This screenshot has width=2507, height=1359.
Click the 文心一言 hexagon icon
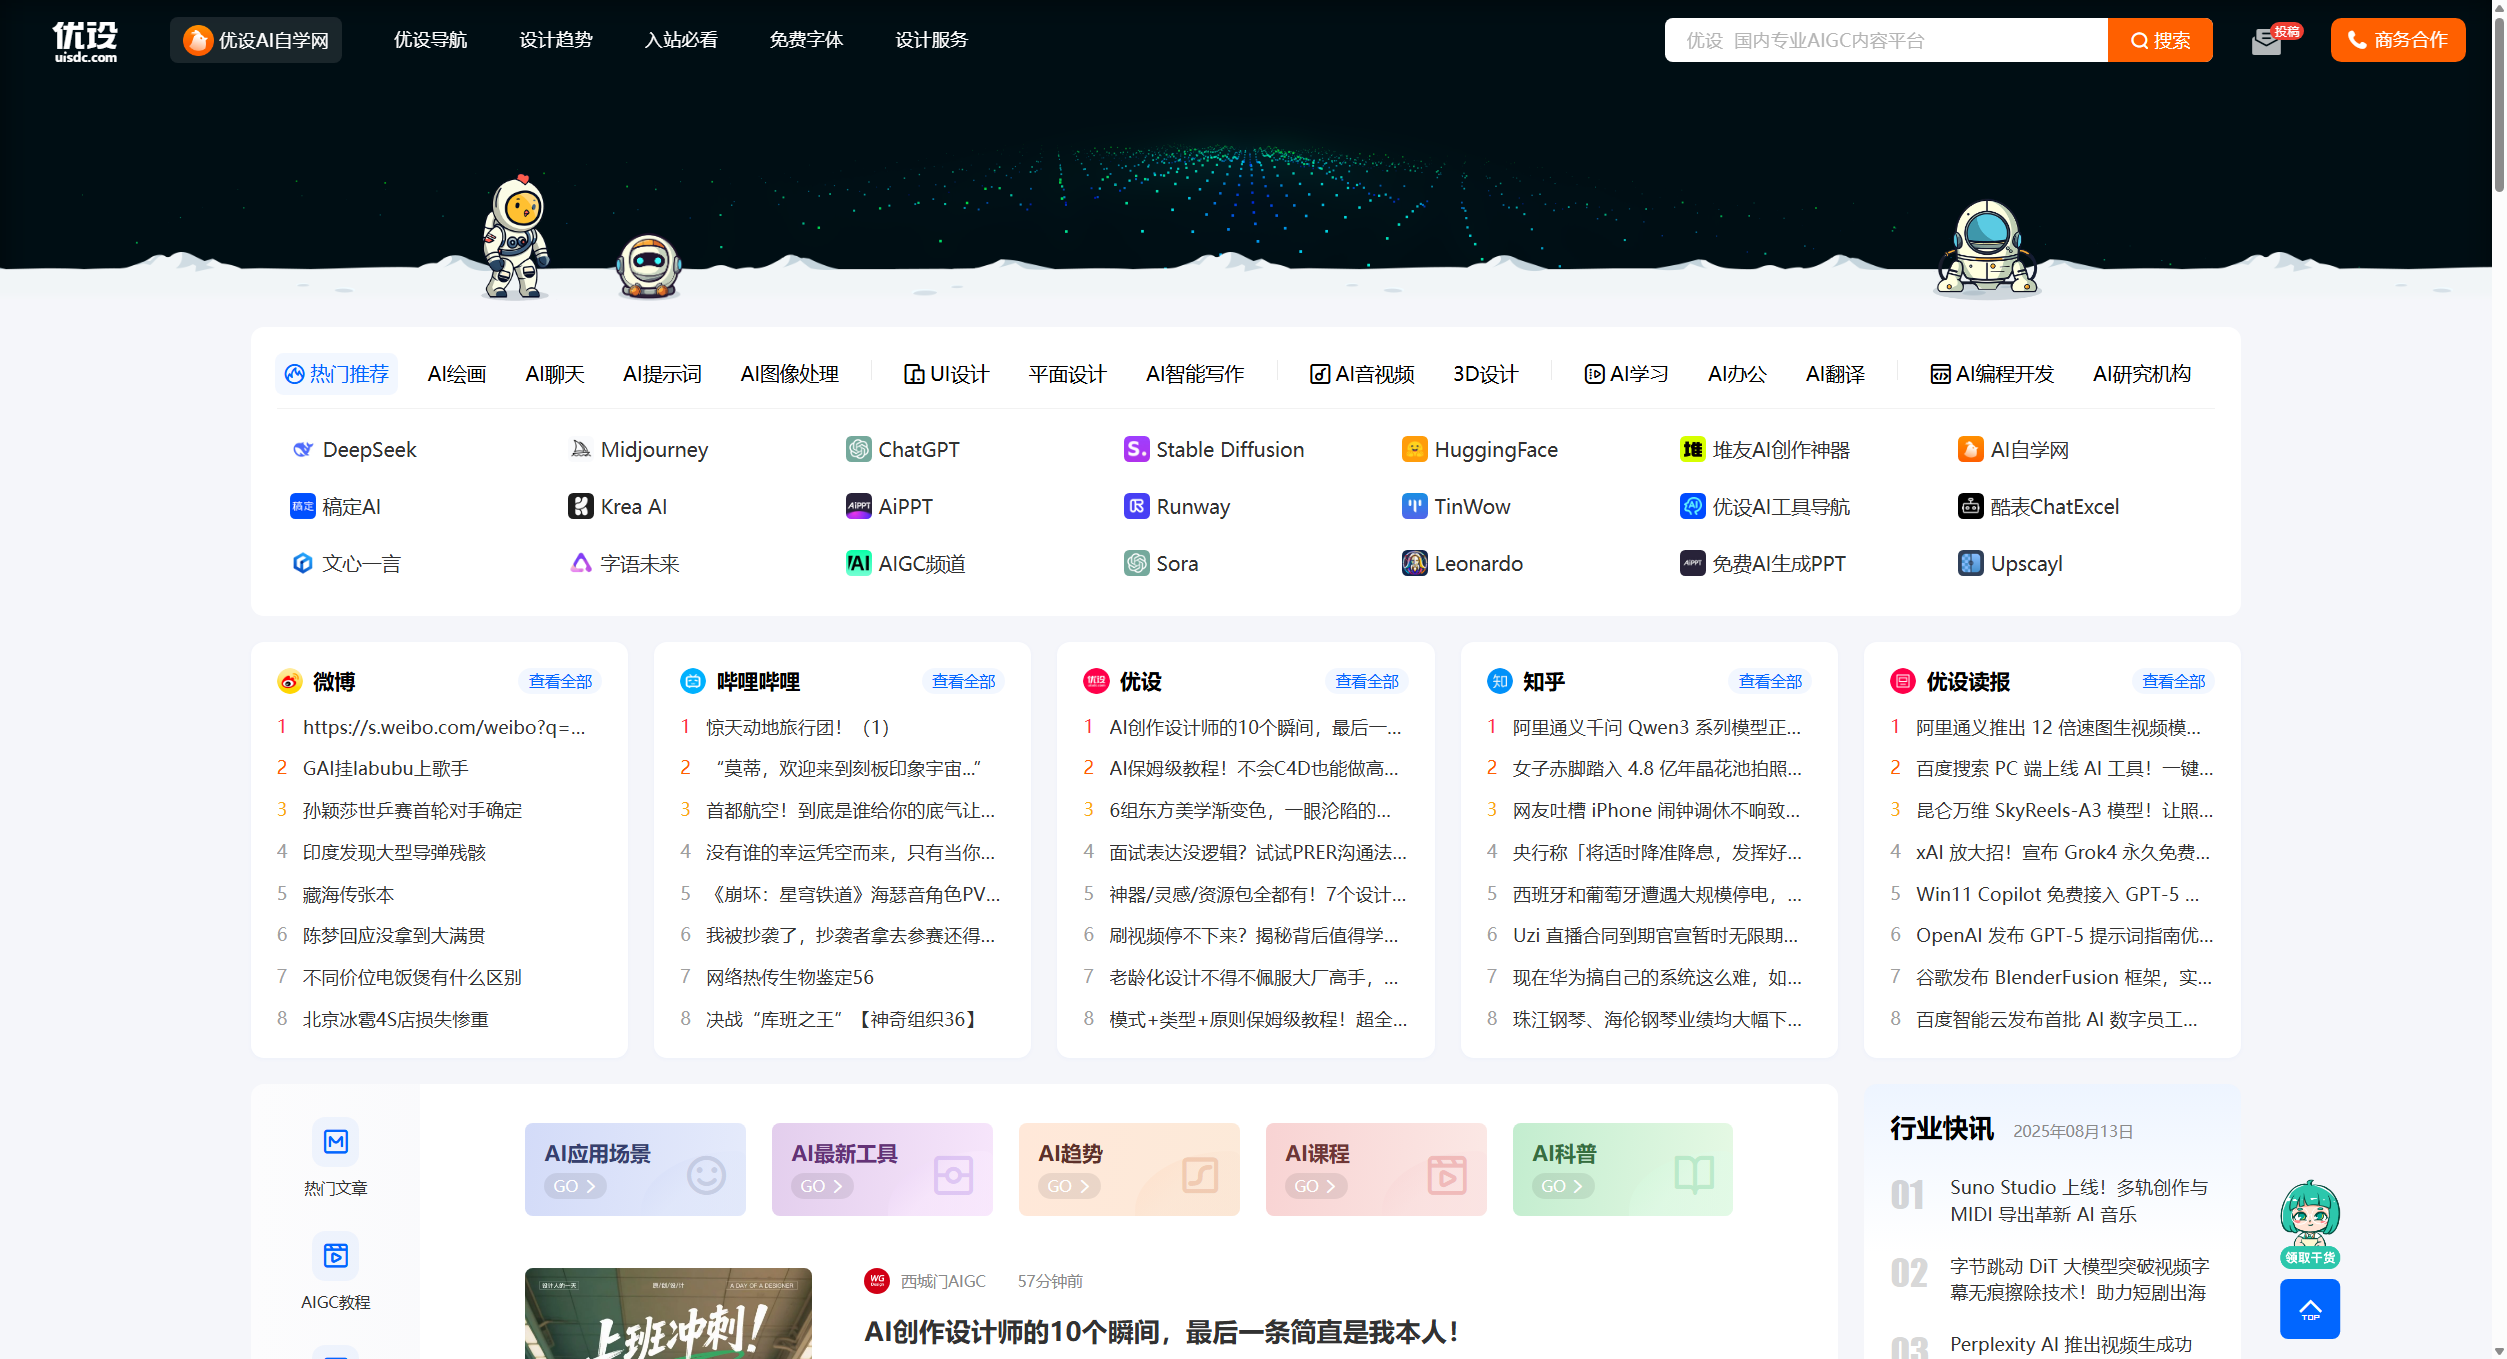pos(302,564)
